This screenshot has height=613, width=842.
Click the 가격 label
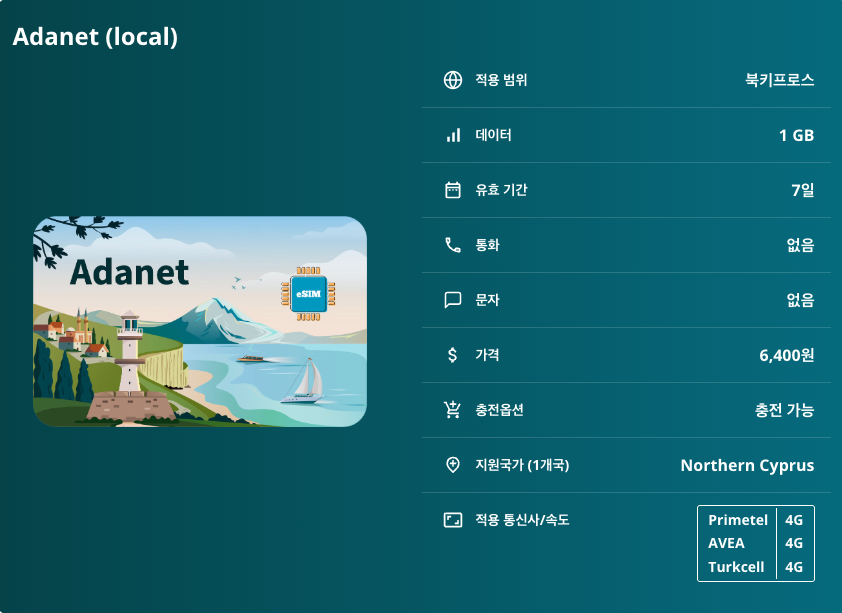click(x=487, y=355)
